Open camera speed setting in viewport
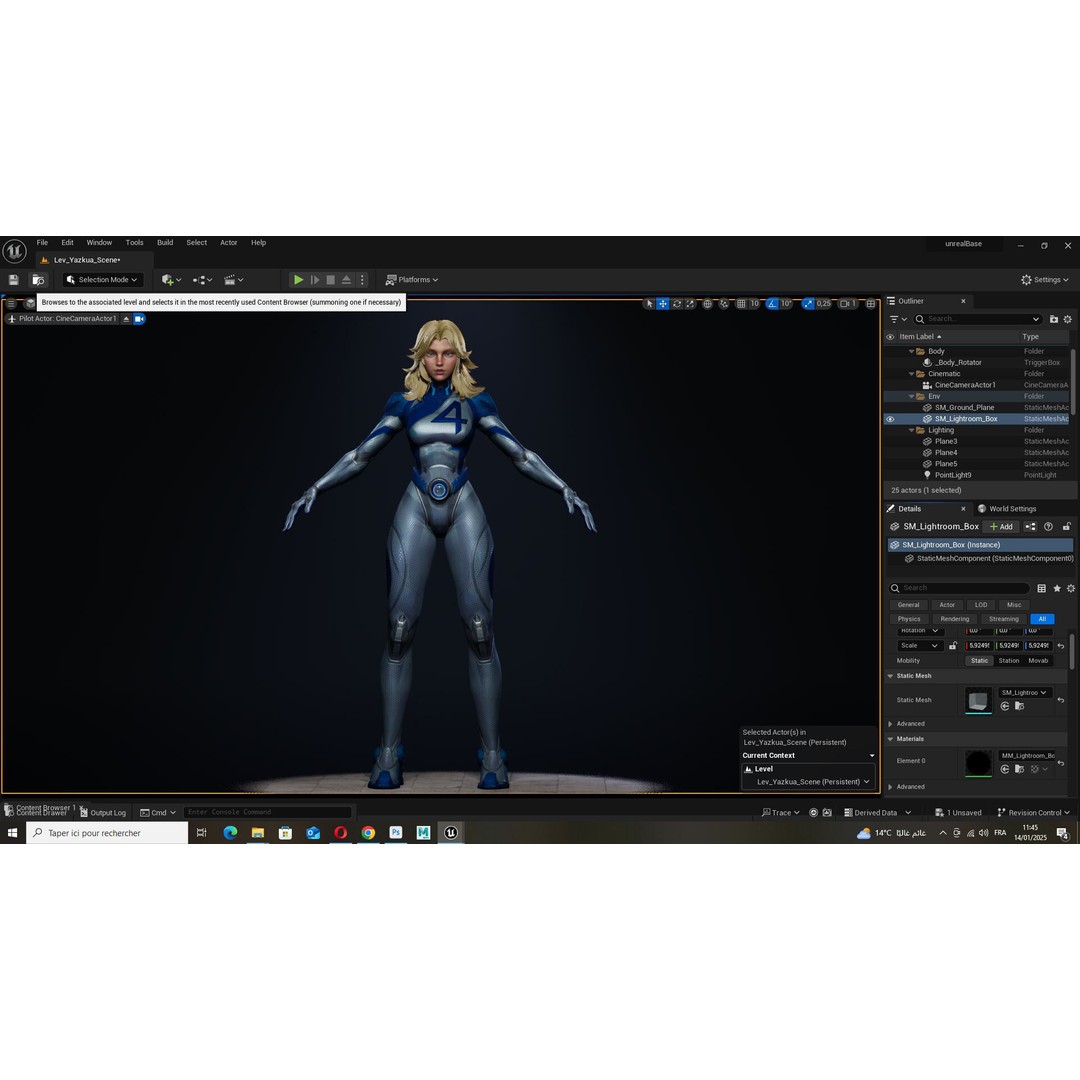Image resolution: width=1080 pixels, height=1080 pixels. click(x=848, y=304)
